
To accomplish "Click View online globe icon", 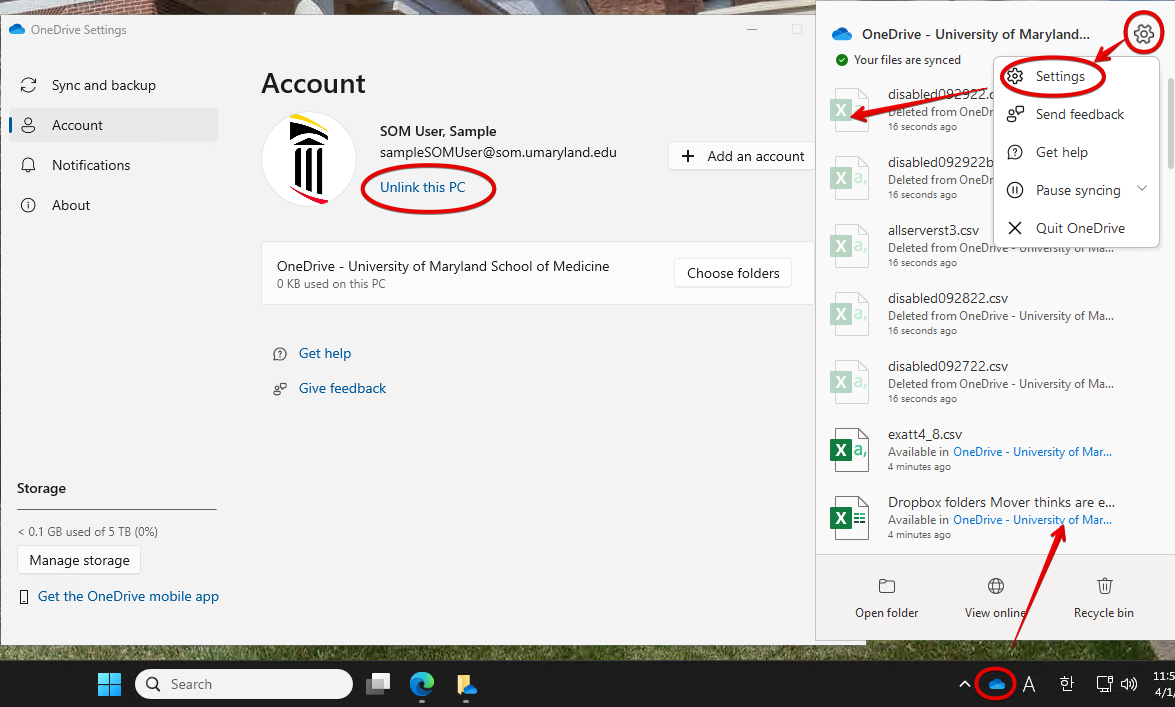I will click(995, 598).
